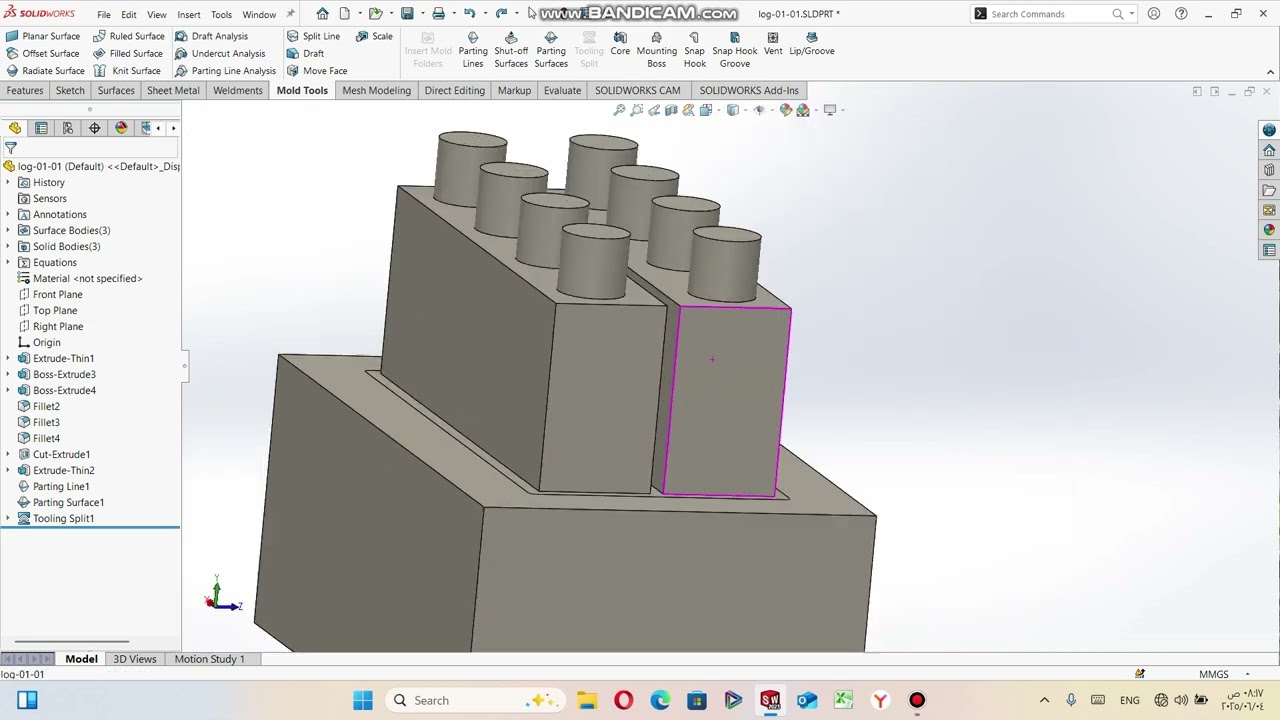Click the Home icon in quick toolbar
This screenshot has width=1280, height=720.
[x=322, y=14]
